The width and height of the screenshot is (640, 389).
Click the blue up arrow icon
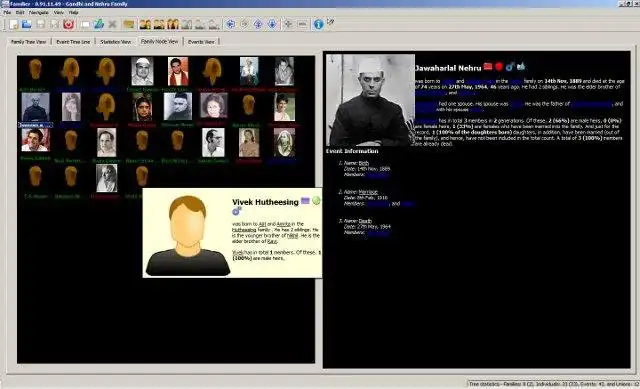(x=258, y=24)
